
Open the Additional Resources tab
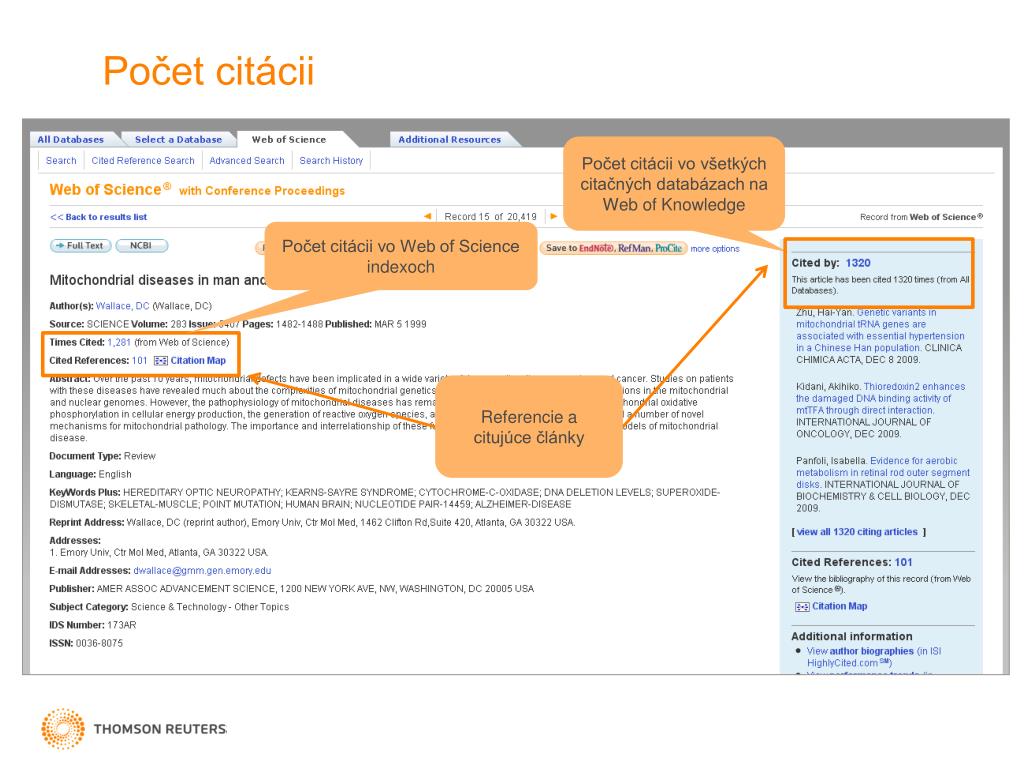click(x=449, y=139)
